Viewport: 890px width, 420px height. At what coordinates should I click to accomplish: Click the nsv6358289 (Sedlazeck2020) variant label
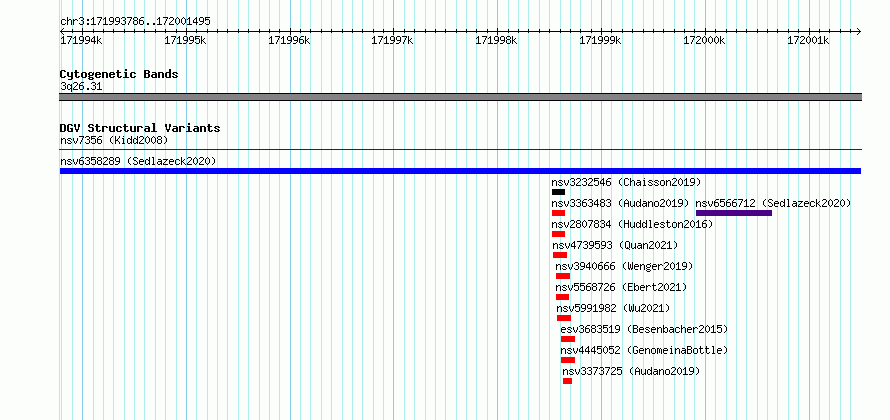tap(138, 161)
